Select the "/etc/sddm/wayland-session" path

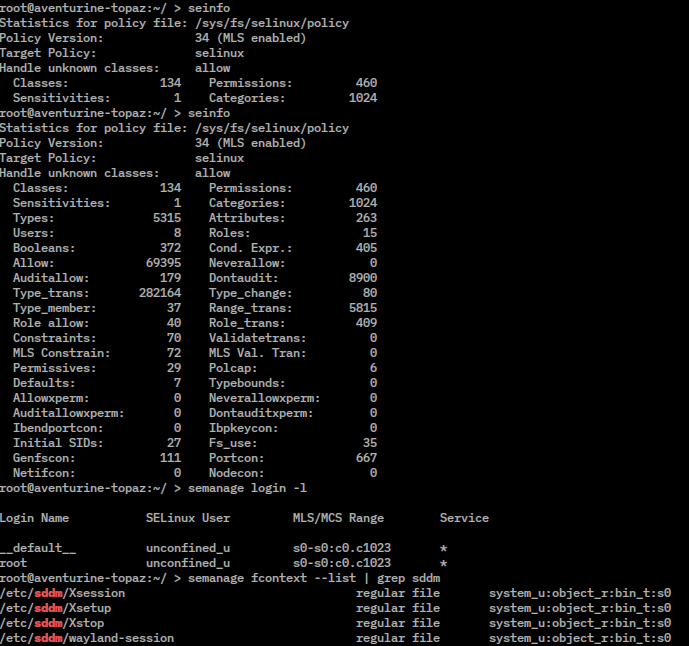click(87, 638)
